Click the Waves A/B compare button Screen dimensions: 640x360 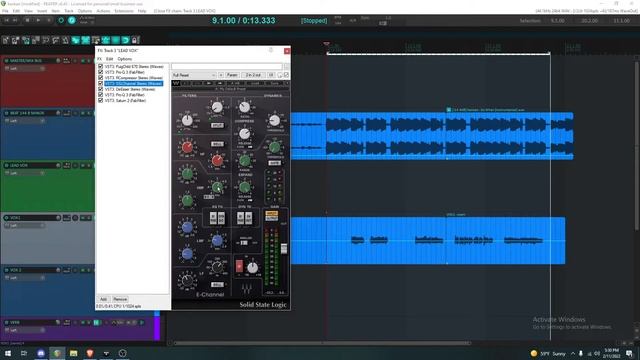235,83
